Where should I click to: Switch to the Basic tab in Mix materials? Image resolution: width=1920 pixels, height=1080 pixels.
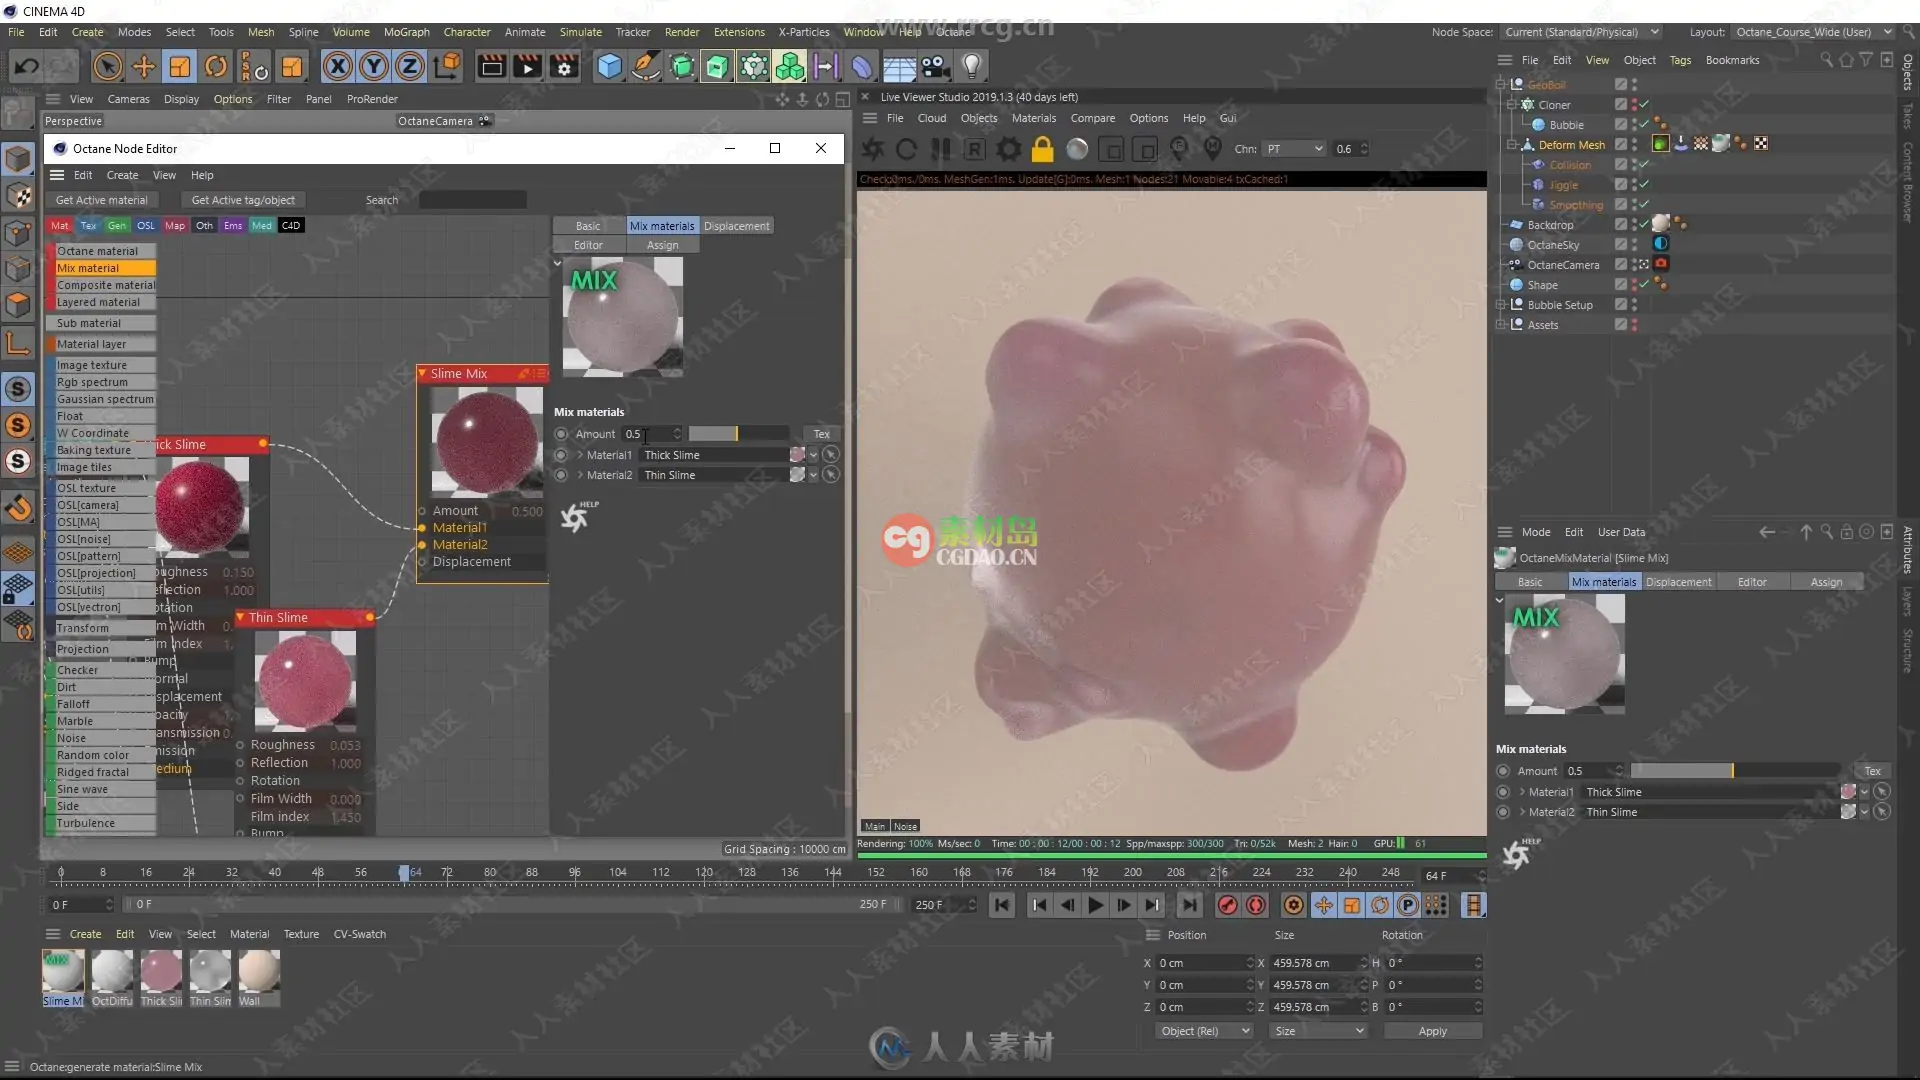587,225
